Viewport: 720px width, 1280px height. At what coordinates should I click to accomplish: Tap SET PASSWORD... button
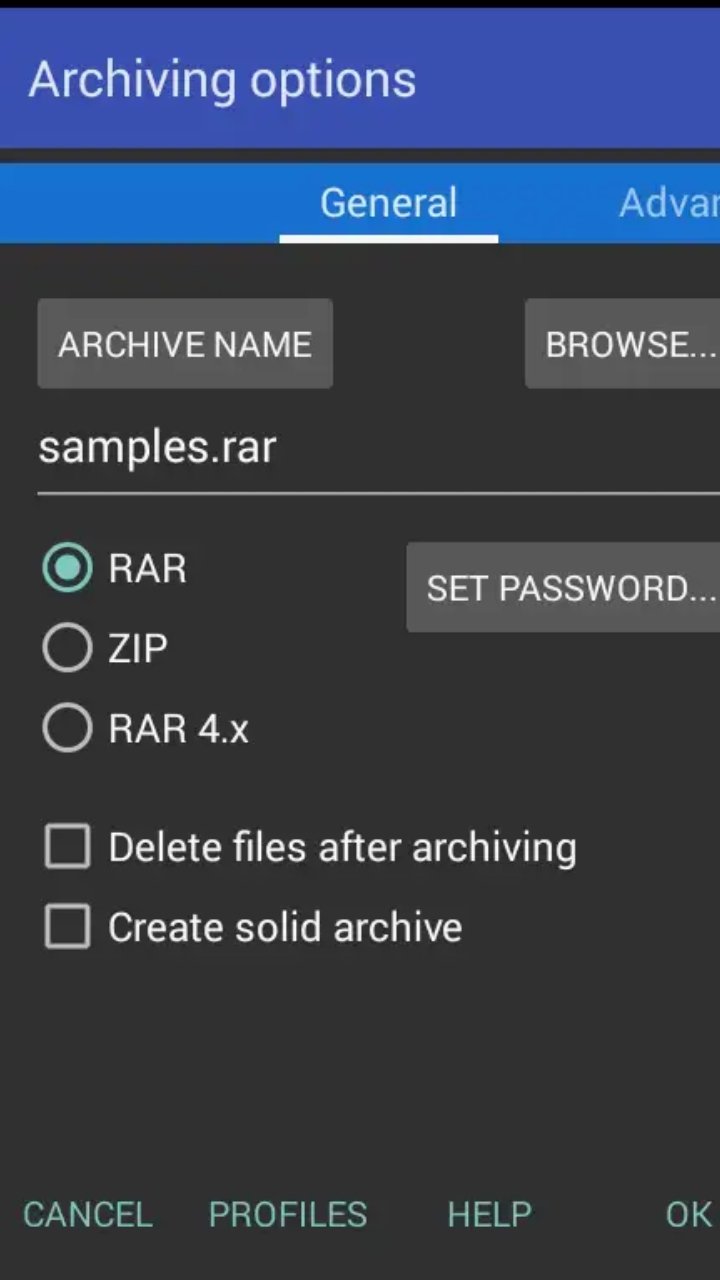click(563, 588)
